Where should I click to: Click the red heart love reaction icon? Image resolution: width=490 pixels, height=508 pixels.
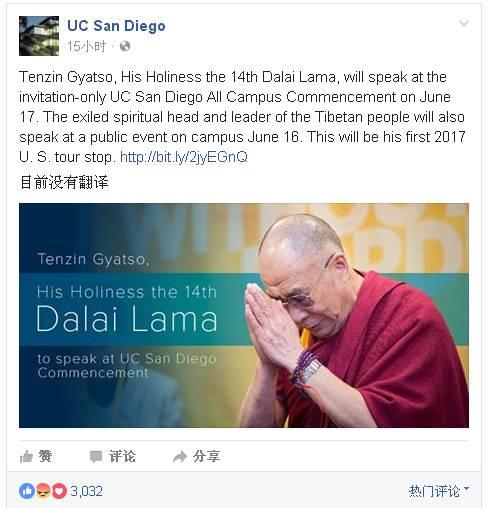coord(59,491)
